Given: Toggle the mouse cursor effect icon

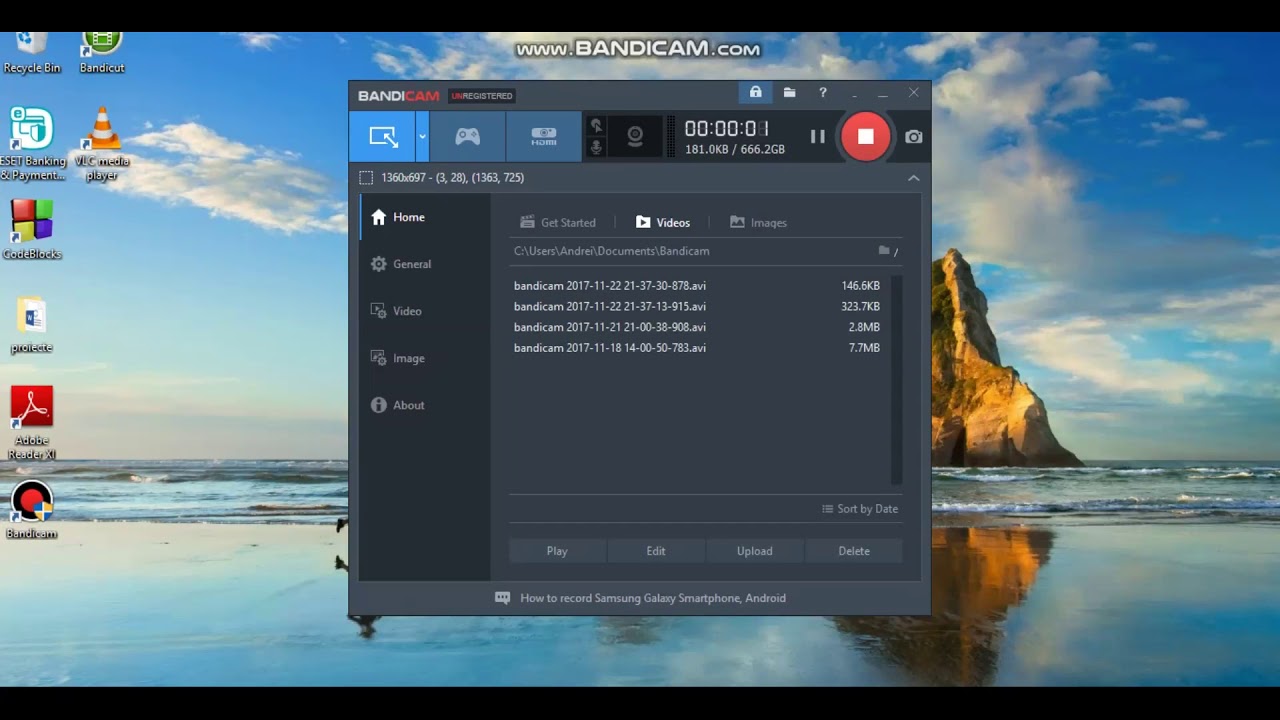Looking at the screenshot, I should [596, 125].
